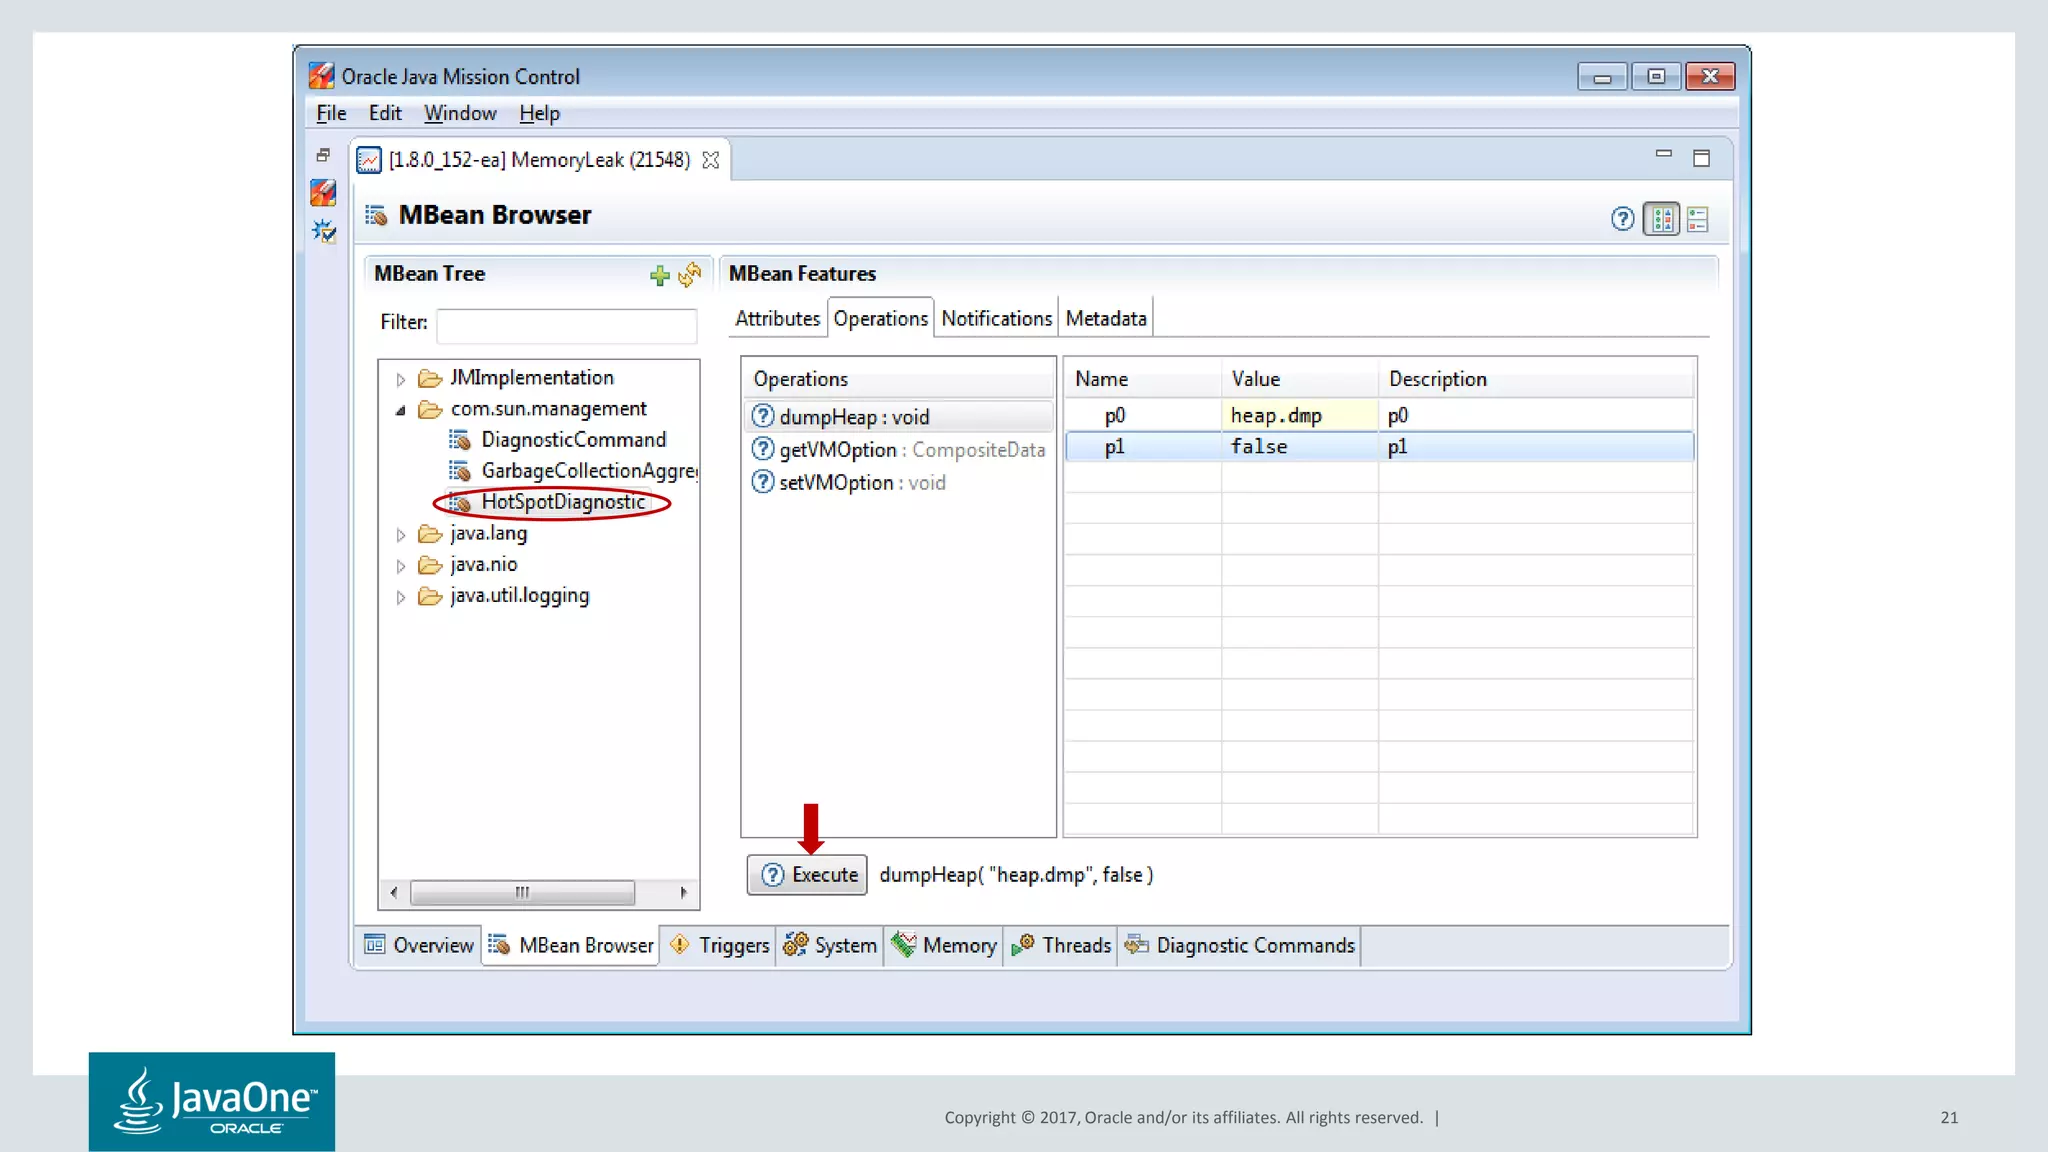2048x1152 pixels.
Task: Click the Execute button
Action: point(807,874)
